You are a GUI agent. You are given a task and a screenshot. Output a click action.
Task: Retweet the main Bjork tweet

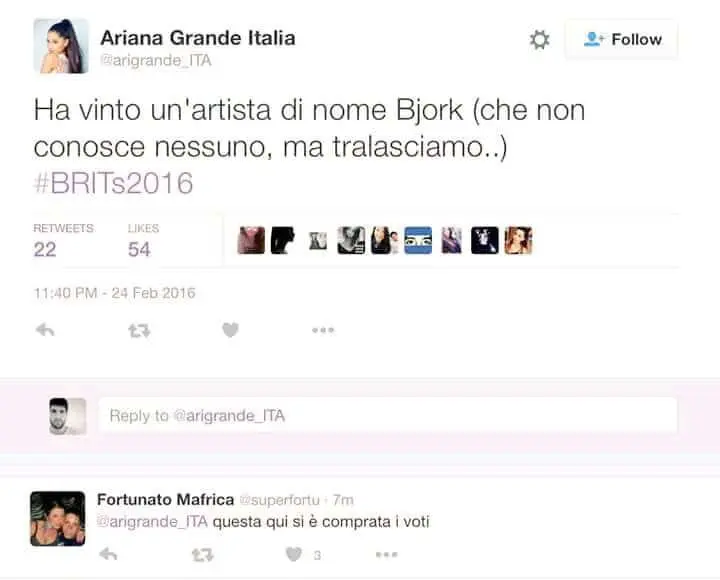139,330
